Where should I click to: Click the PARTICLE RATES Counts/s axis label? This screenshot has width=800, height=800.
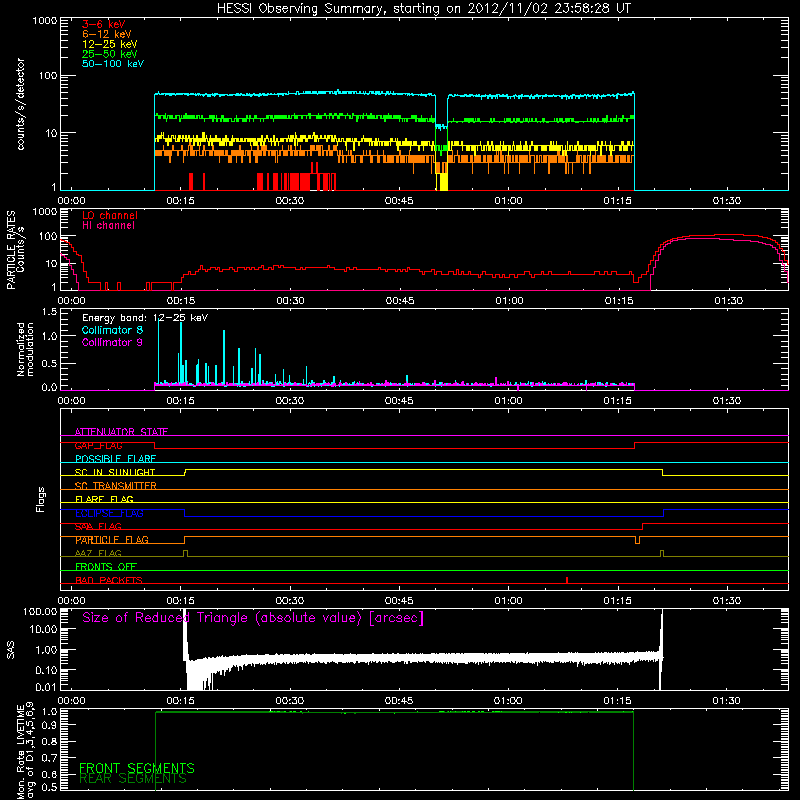coord(16,250)
